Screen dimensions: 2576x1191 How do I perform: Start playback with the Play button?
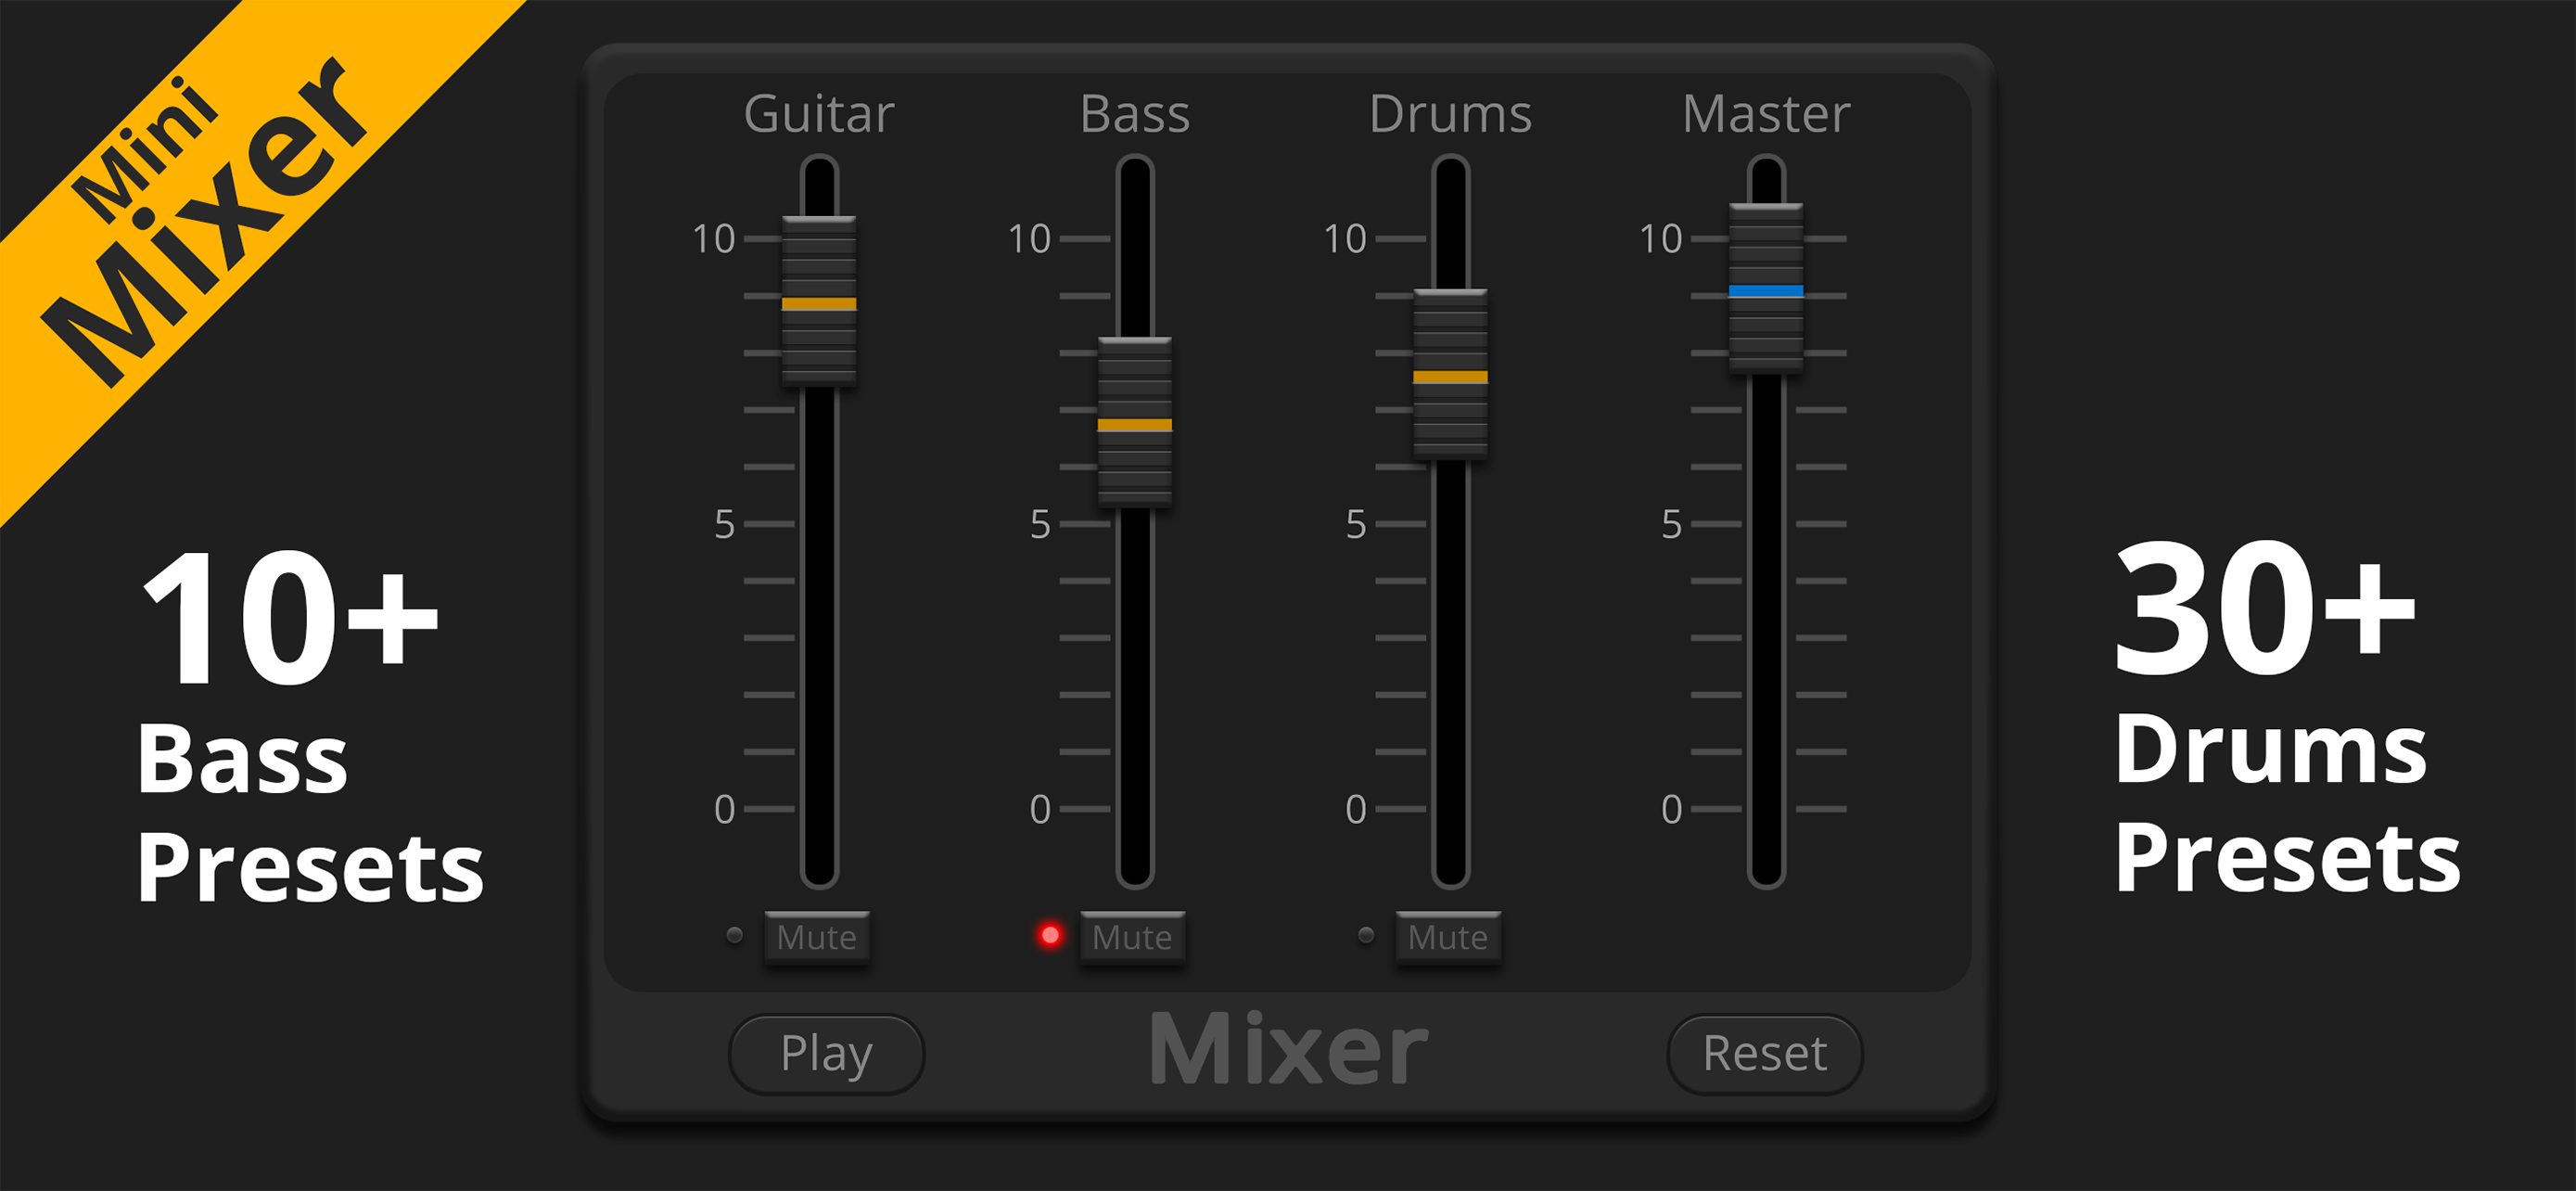pyautogui.click(x=827, y=1054)
